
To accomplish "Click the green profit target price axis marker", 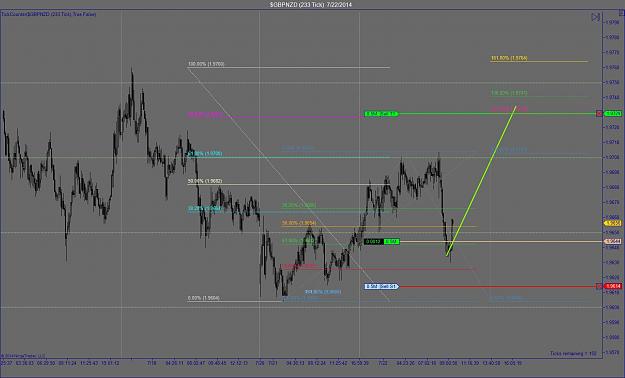I will pos(613,114).
